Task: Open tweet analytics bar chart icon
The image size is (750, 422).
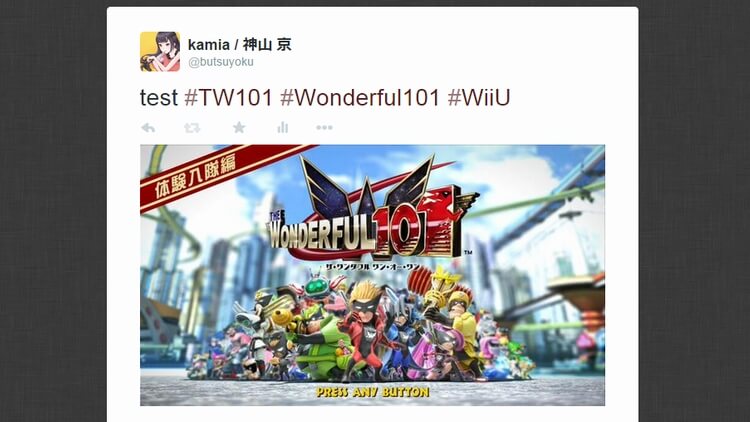Action: 283,127
